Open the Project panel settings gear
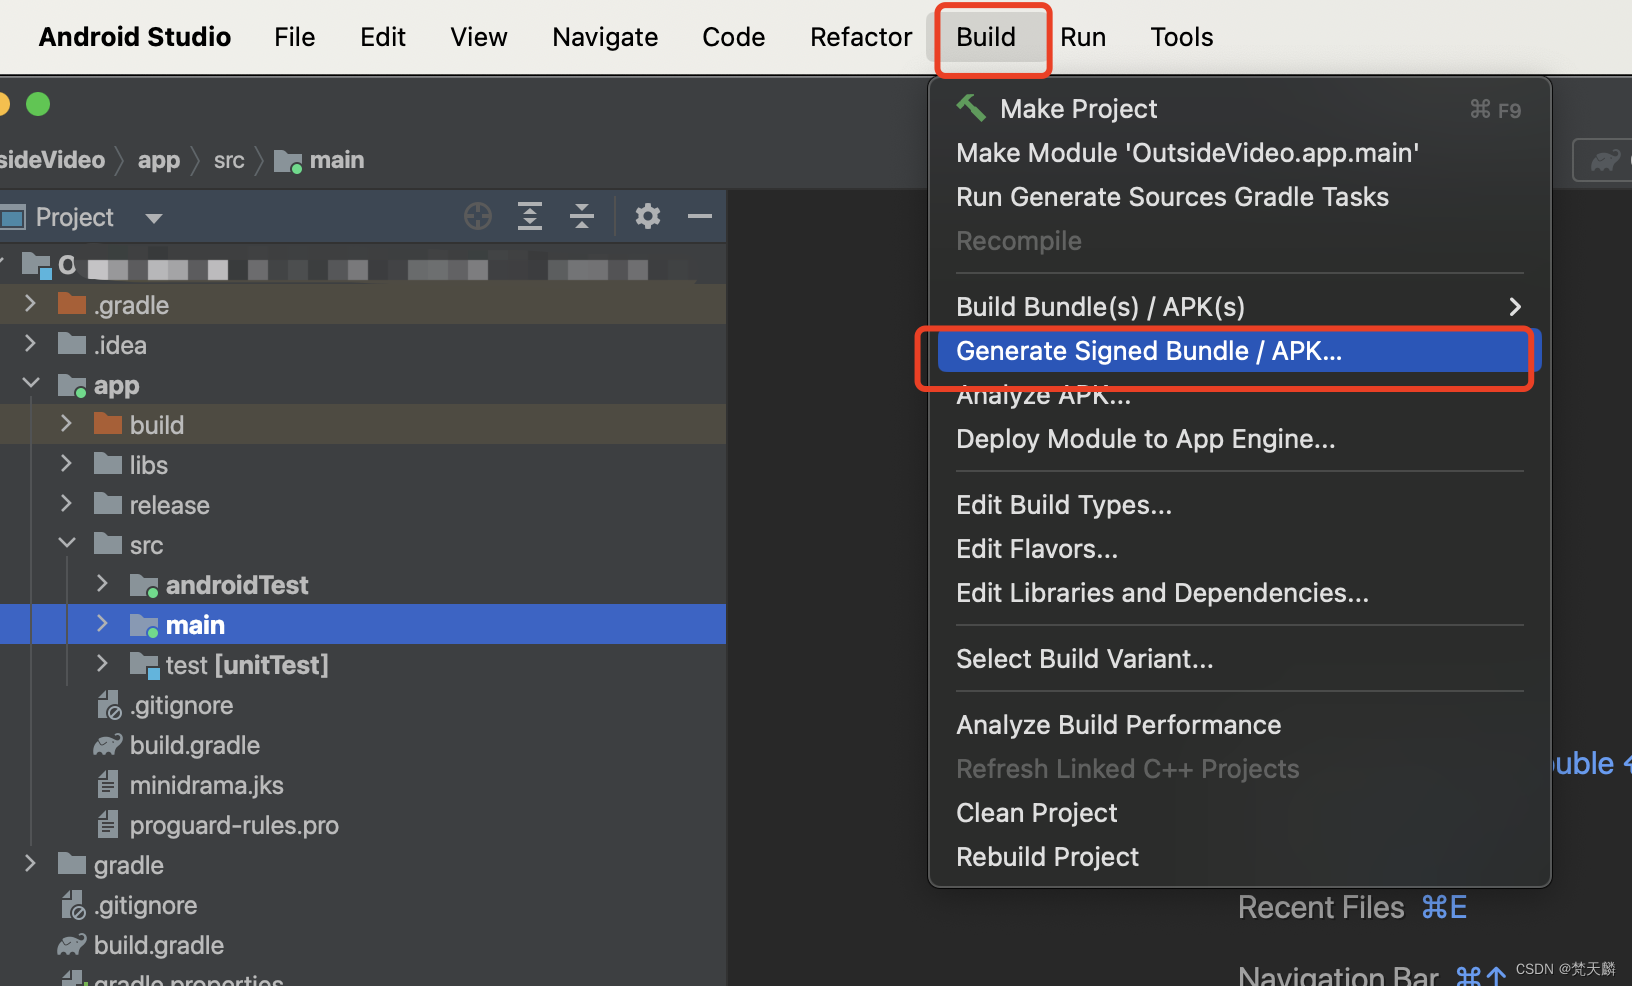 tap(648, 216)
